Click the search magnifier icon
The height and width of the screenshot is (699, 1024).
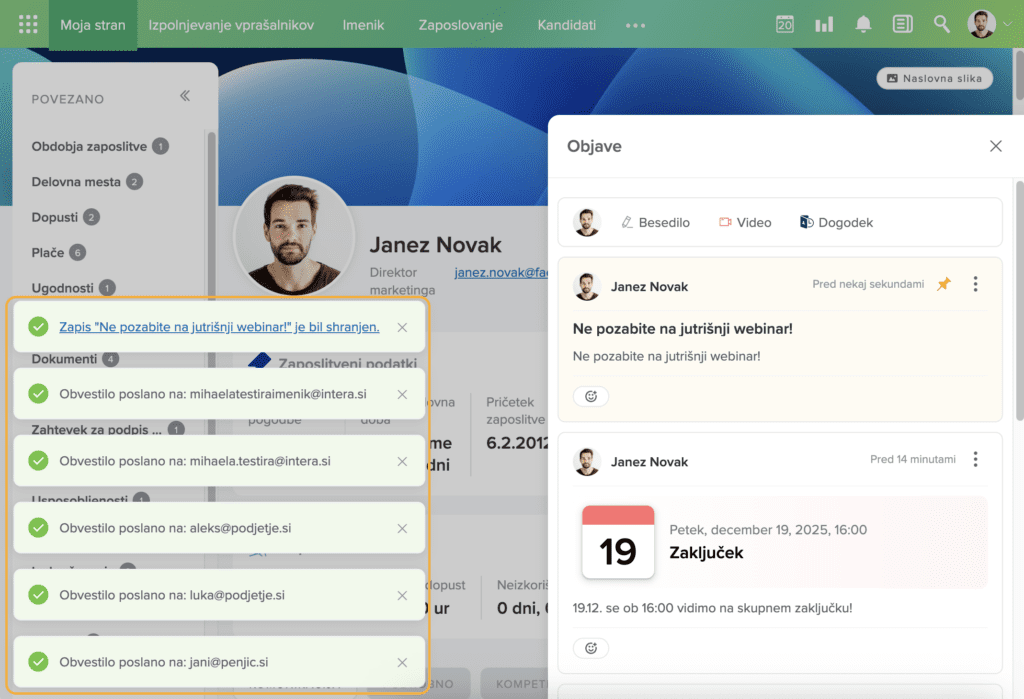pos(941,24)
